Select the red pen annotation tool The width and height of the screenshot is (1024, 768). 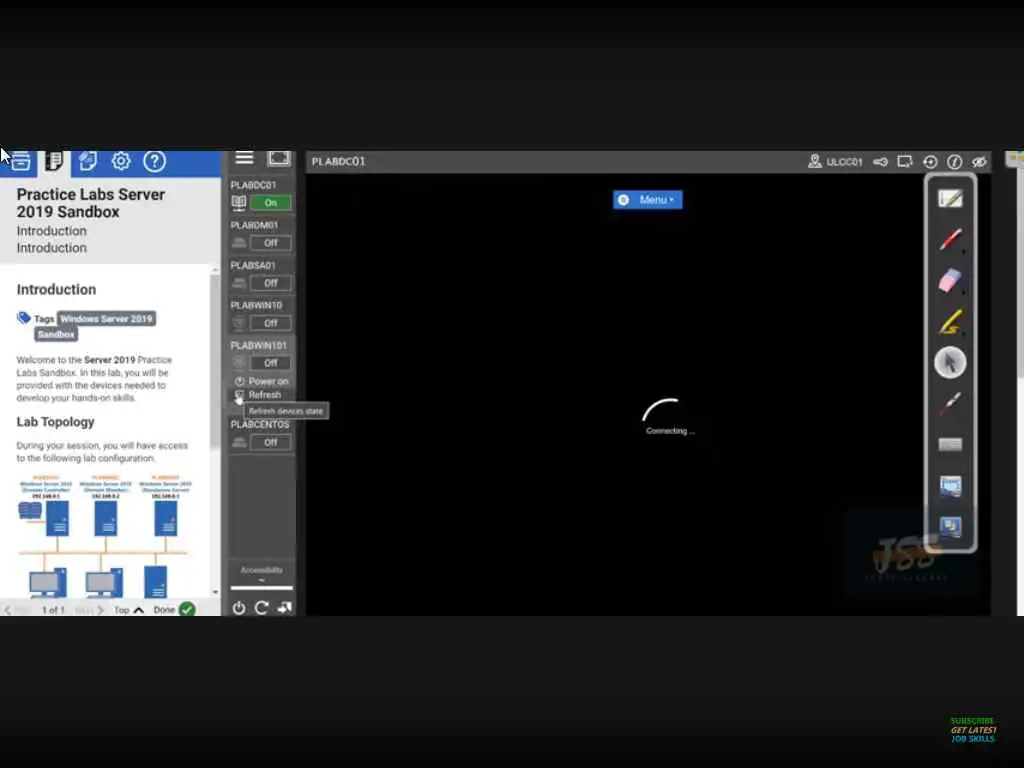[950, 239]
